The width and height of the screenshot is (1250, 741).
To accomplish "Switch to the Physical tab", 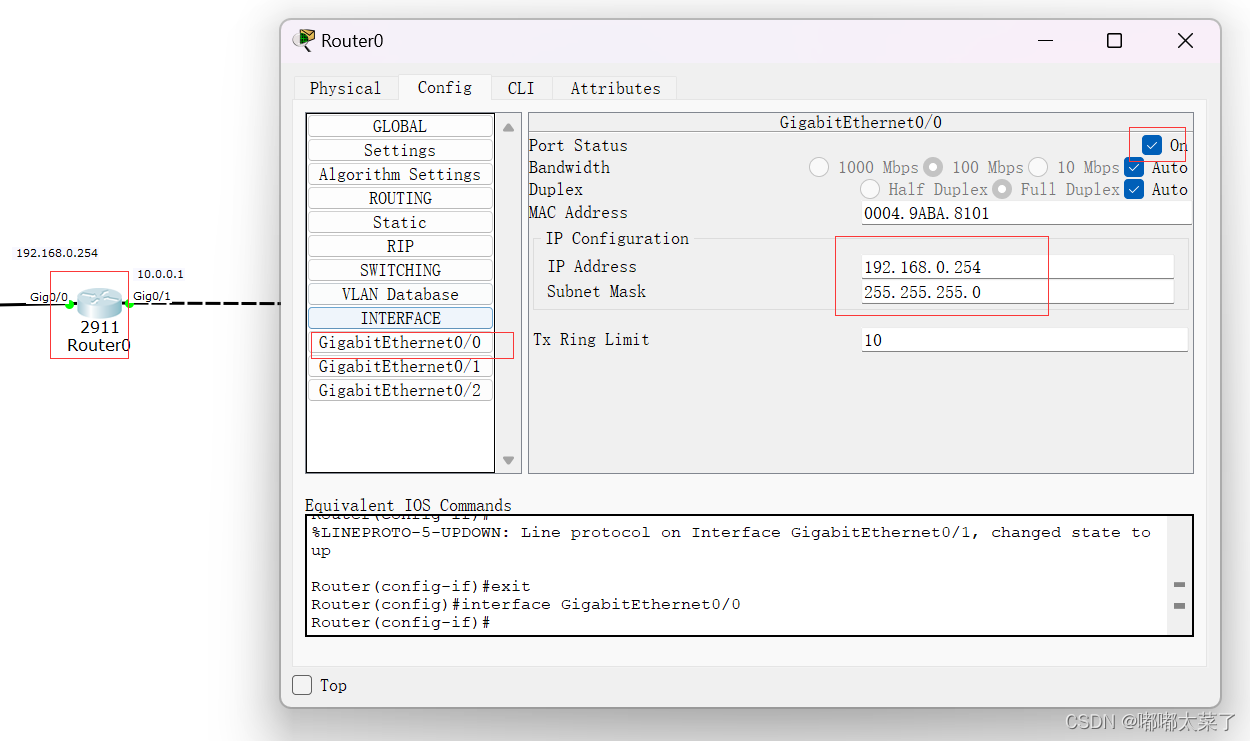I will click(x=345, y=88).
